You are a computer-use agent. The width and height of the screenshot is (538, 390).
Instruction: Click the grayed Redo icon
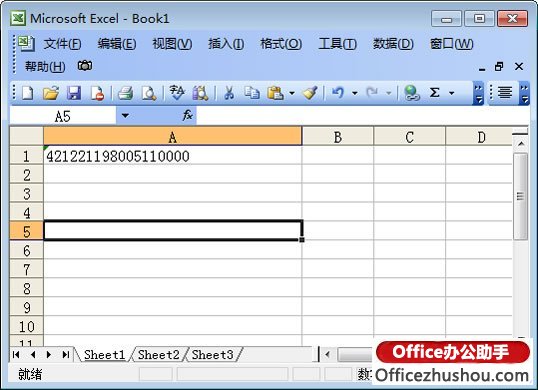click(x=372, y=93)
